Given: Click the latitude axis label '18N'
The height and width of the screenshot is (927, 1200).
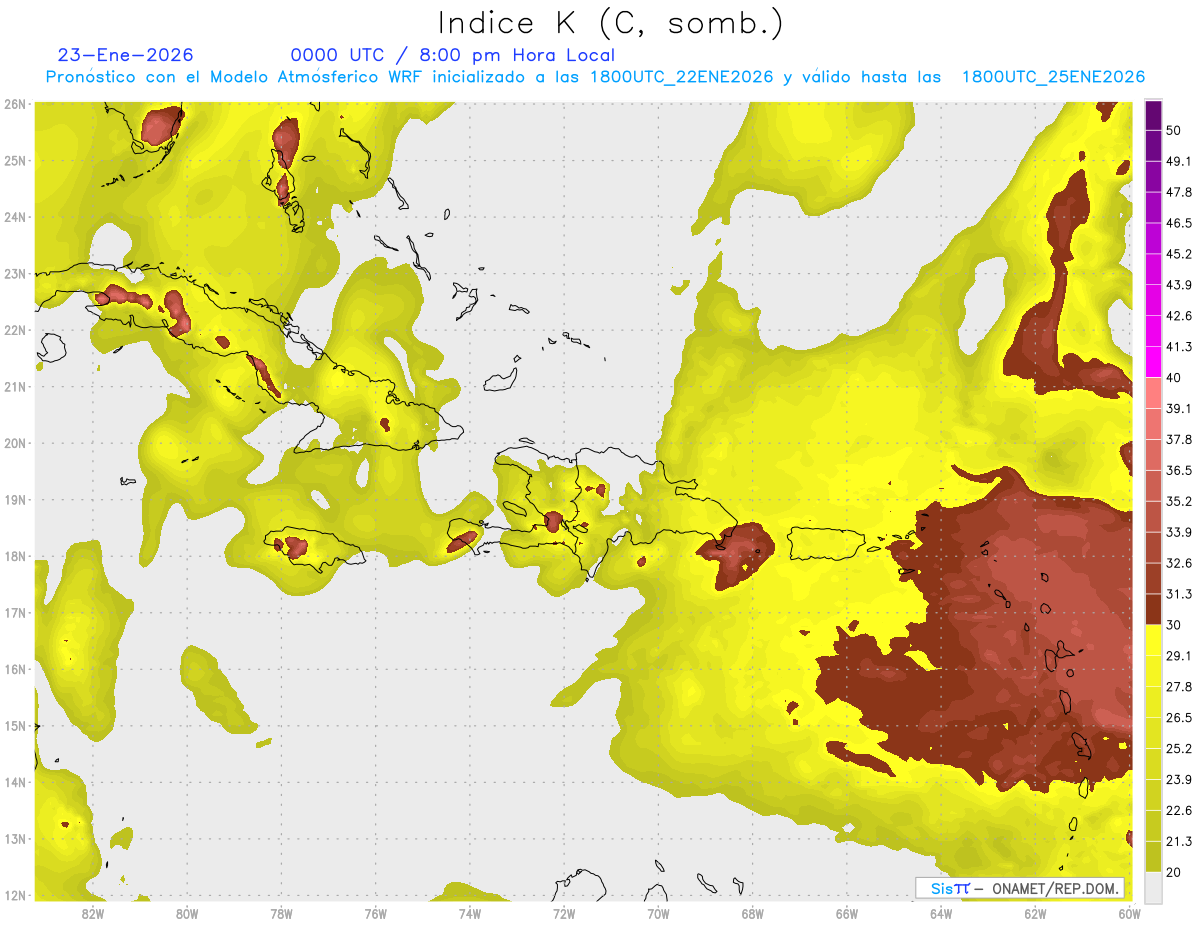Looking at the screenshot, I should click(15, 556).
